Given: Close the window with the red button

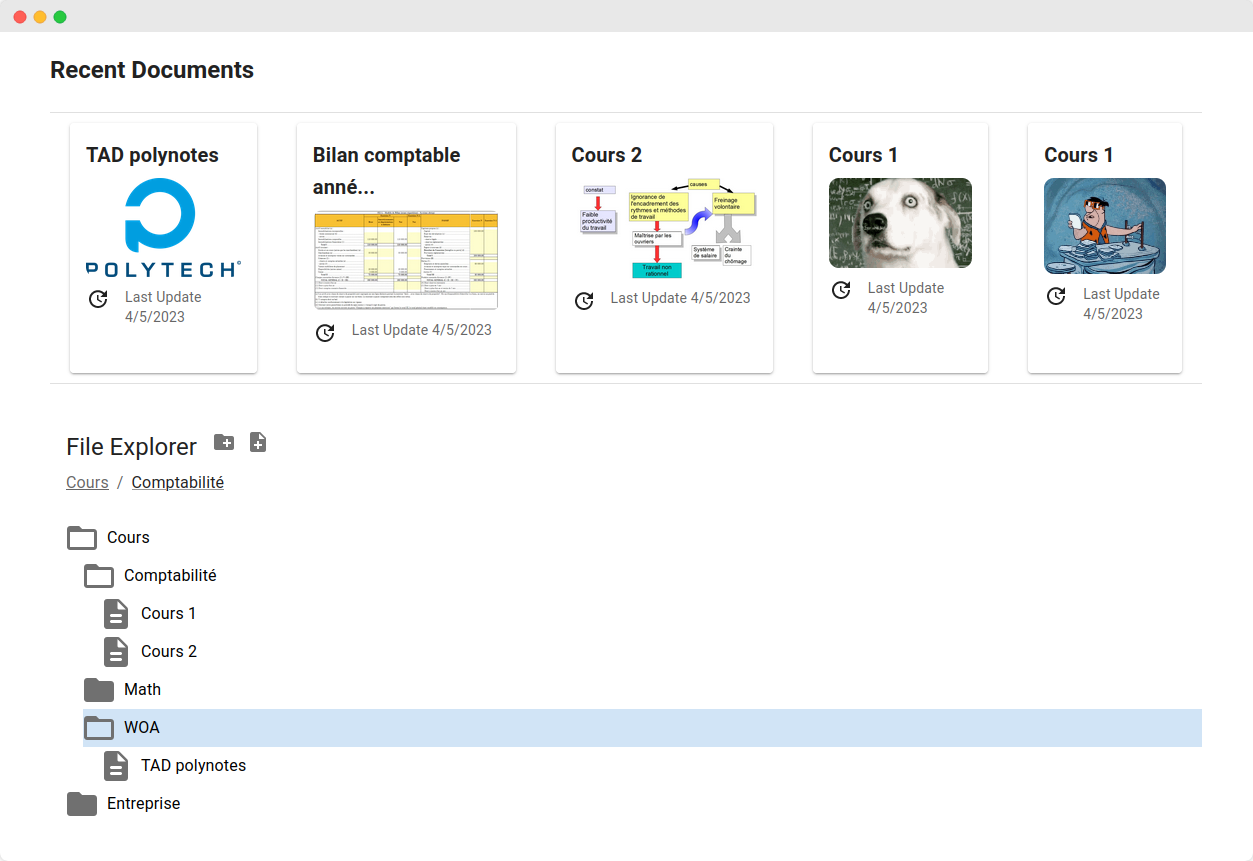Looking at the screenshot, I should click(x=20, y=17).
